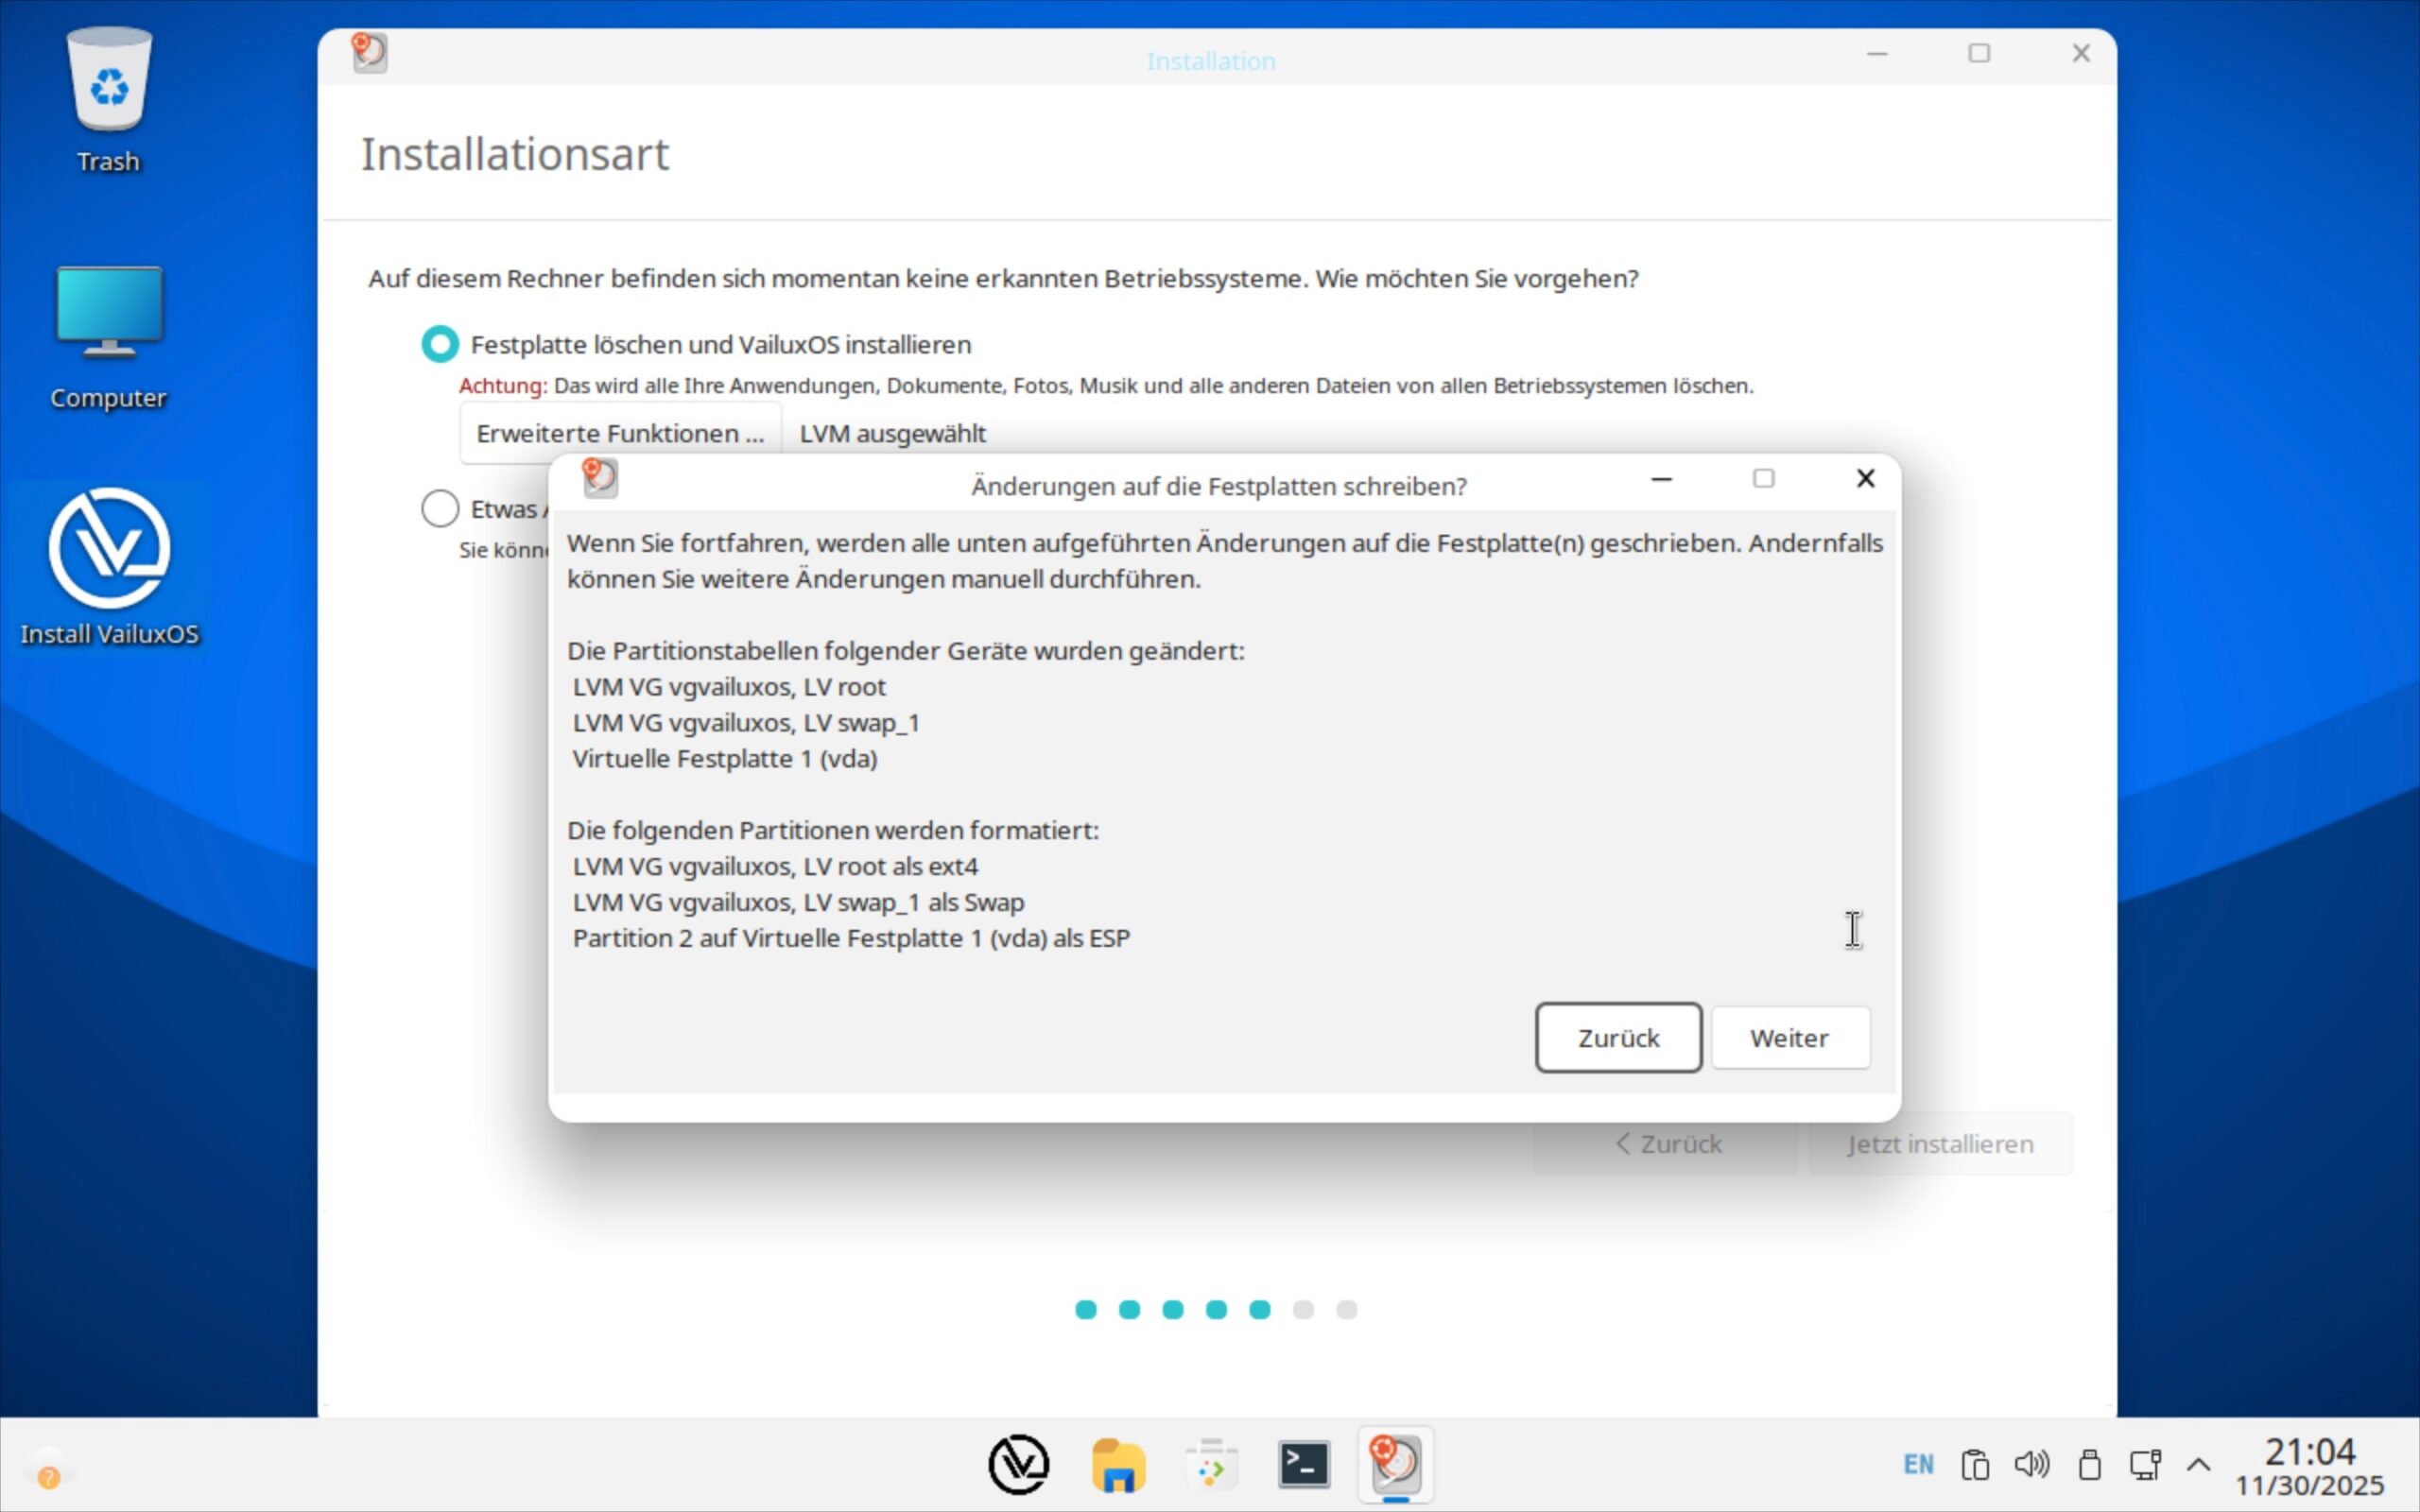2420x1512 pixels.
Task: Click Weiter to write changes
Action: point(1789,1038)
